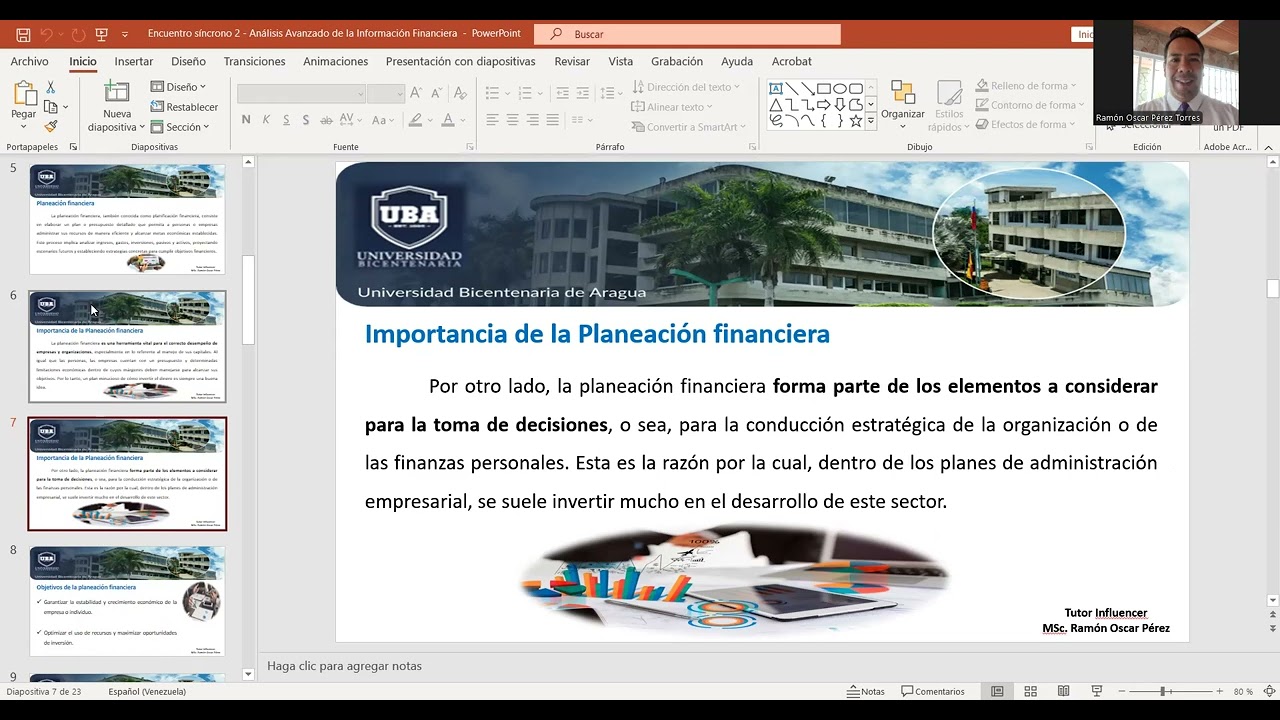Click the Undo arrow in quick access toolbar

point(48,34)
